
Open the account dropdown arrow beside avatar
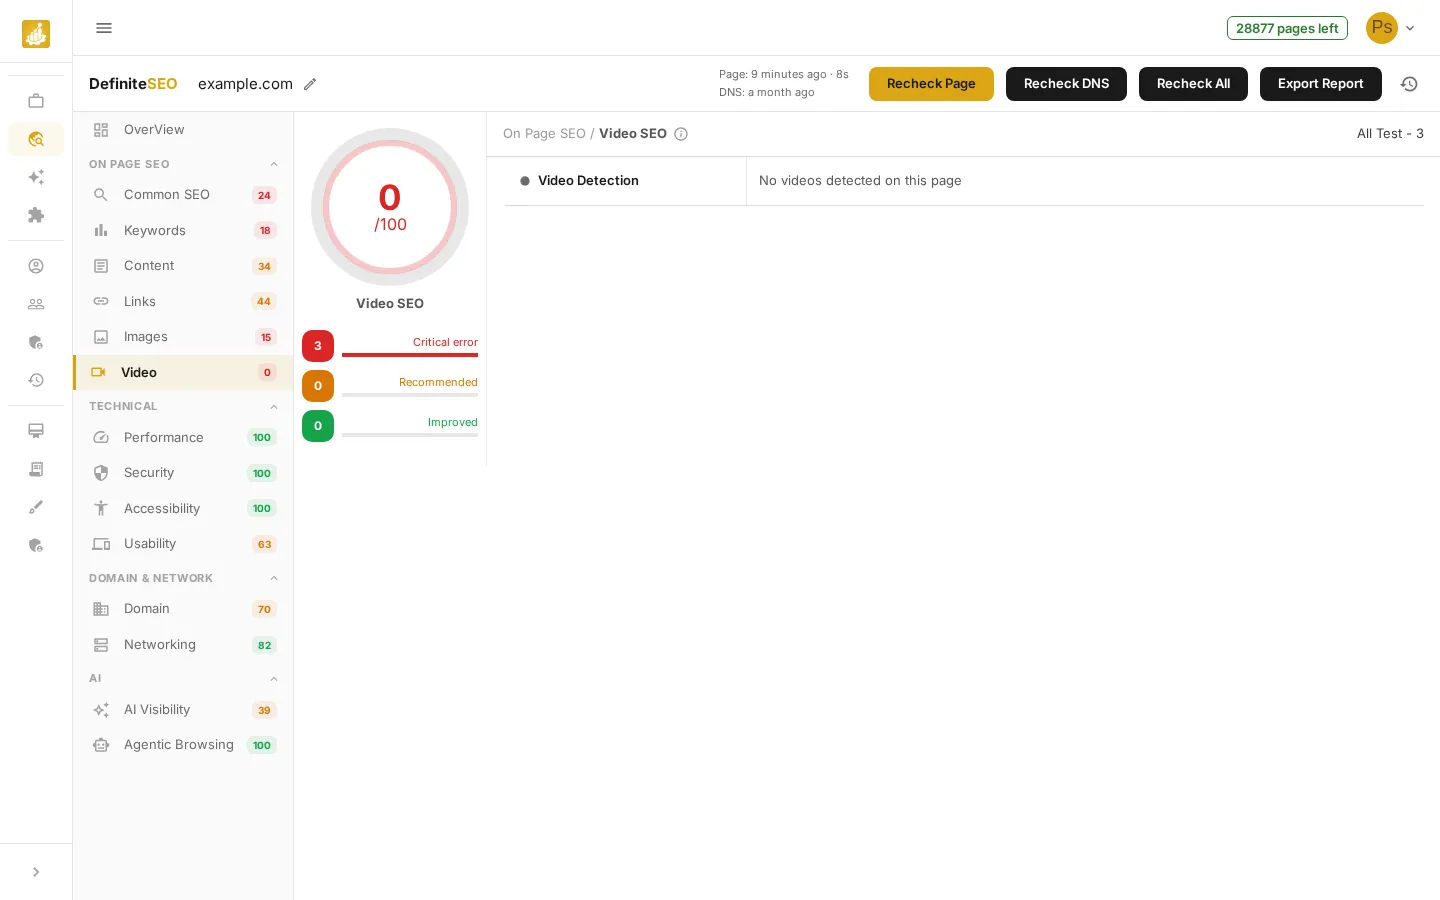[1410, 28]
